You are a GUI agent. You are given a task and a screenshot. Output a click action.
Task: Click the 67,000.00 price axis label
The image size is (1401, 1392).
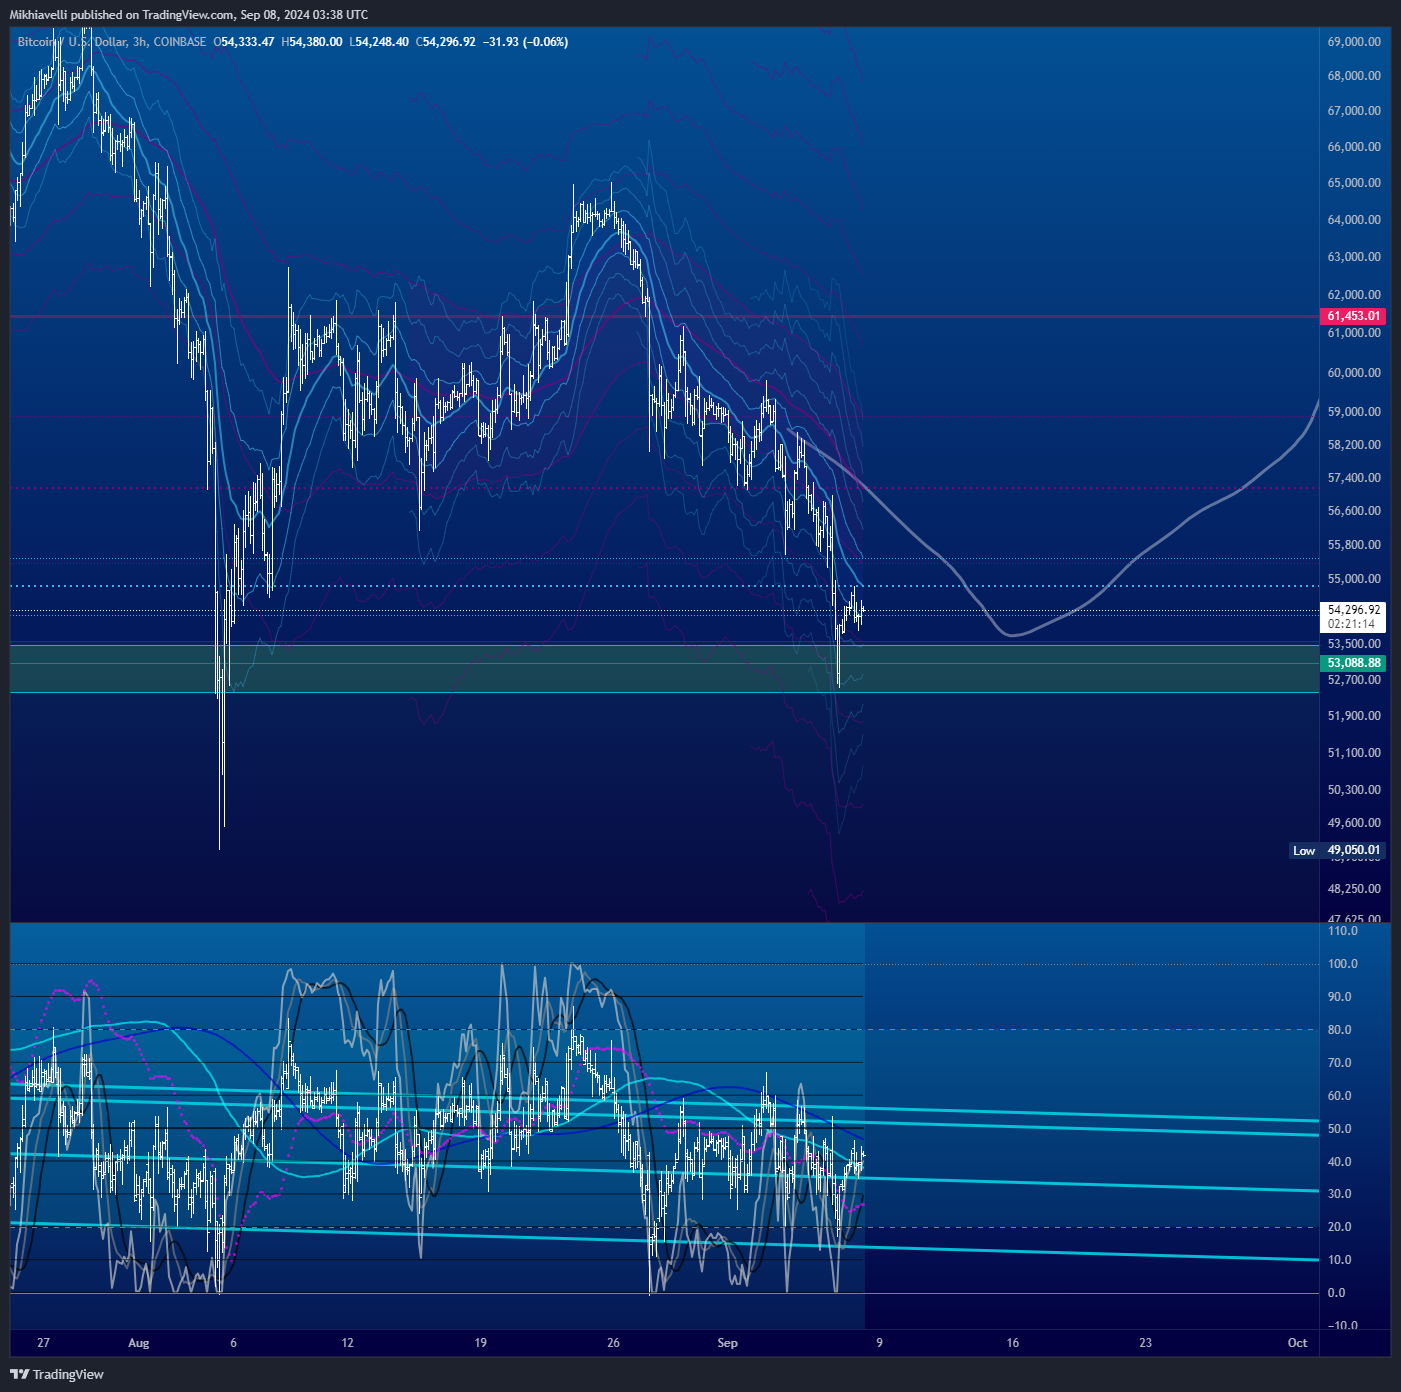click(x=1354, y=111)
